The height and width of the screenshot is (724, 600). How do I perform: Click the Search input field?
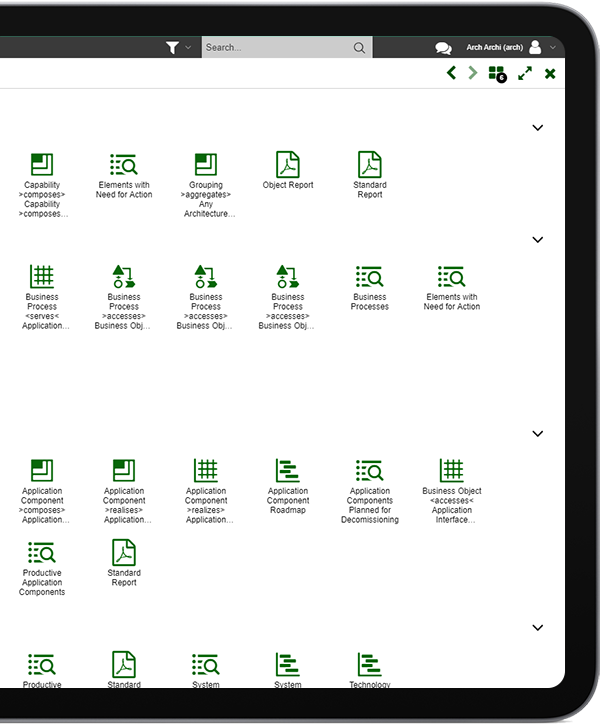pos(275,47)
